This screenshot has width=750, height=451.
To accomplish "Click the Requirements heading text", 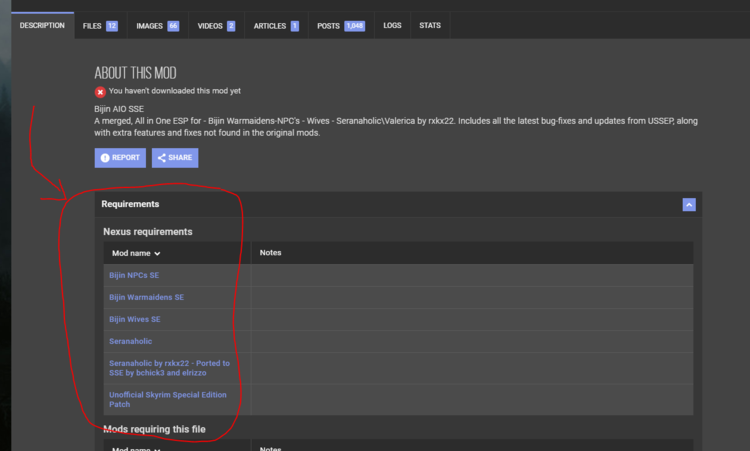I will pos(130,204).
